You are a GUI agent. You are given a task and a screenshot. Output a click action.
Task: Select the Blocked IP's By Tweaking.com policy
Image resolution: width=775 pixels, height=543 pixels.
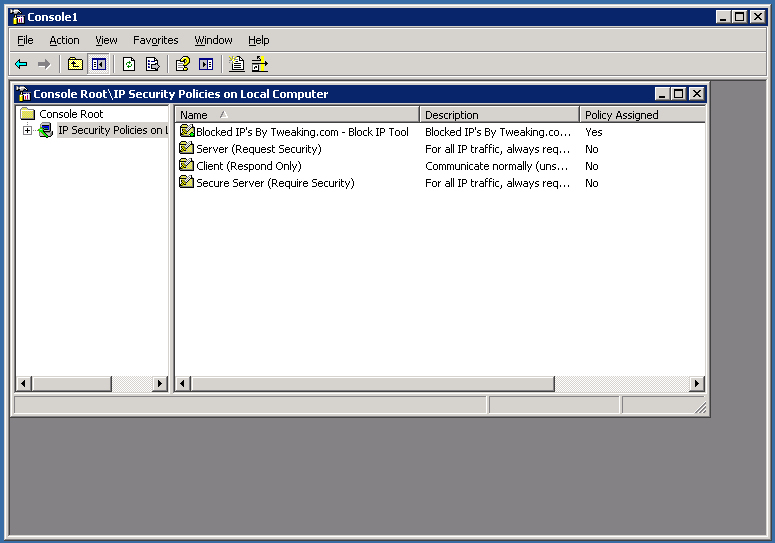pos(301,132)
